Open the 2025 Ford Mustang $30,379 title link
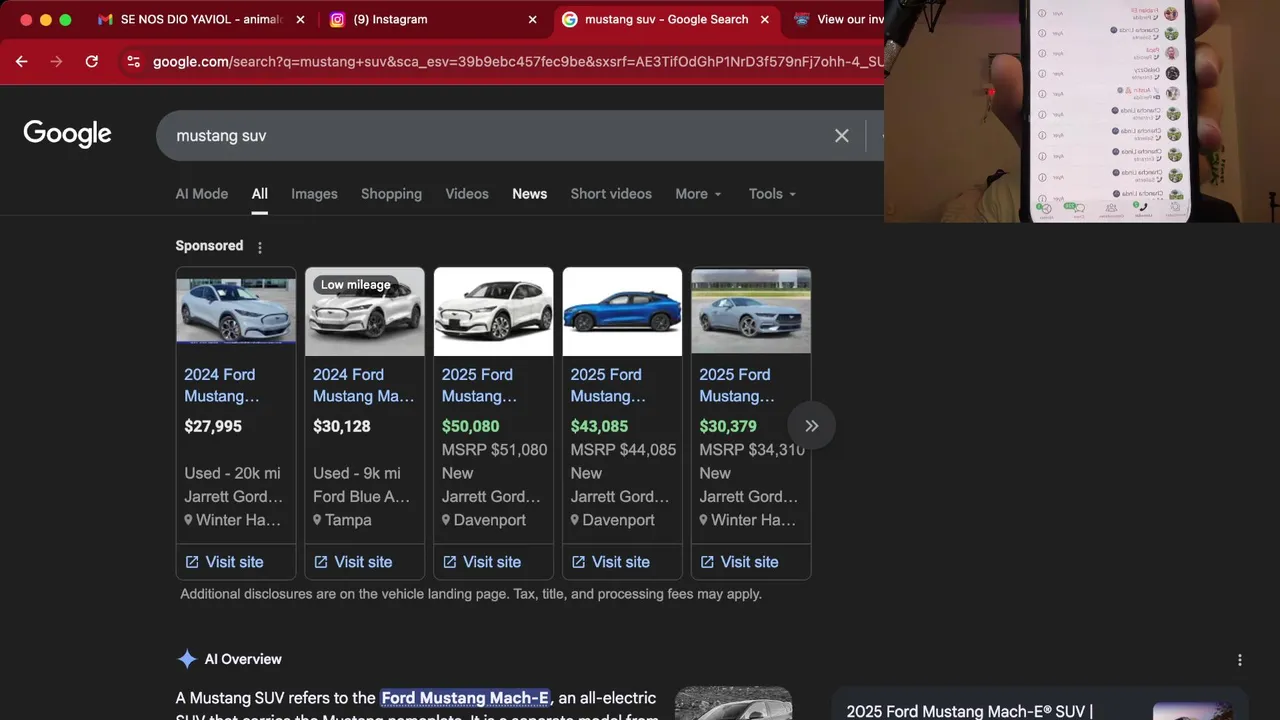The width and height of the screenshot is (1280, 720). click(x=737, y=385)
